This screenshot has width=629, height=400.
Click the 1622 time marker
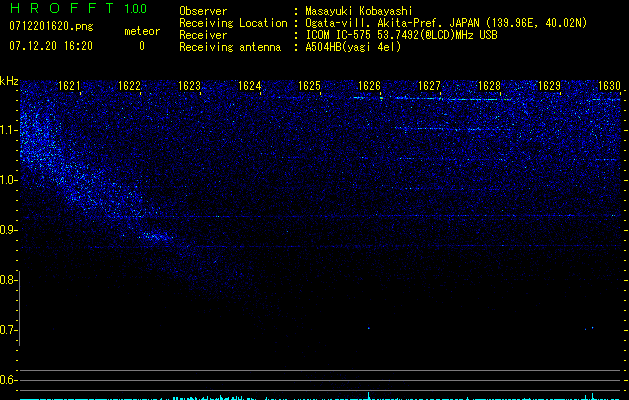129,86
